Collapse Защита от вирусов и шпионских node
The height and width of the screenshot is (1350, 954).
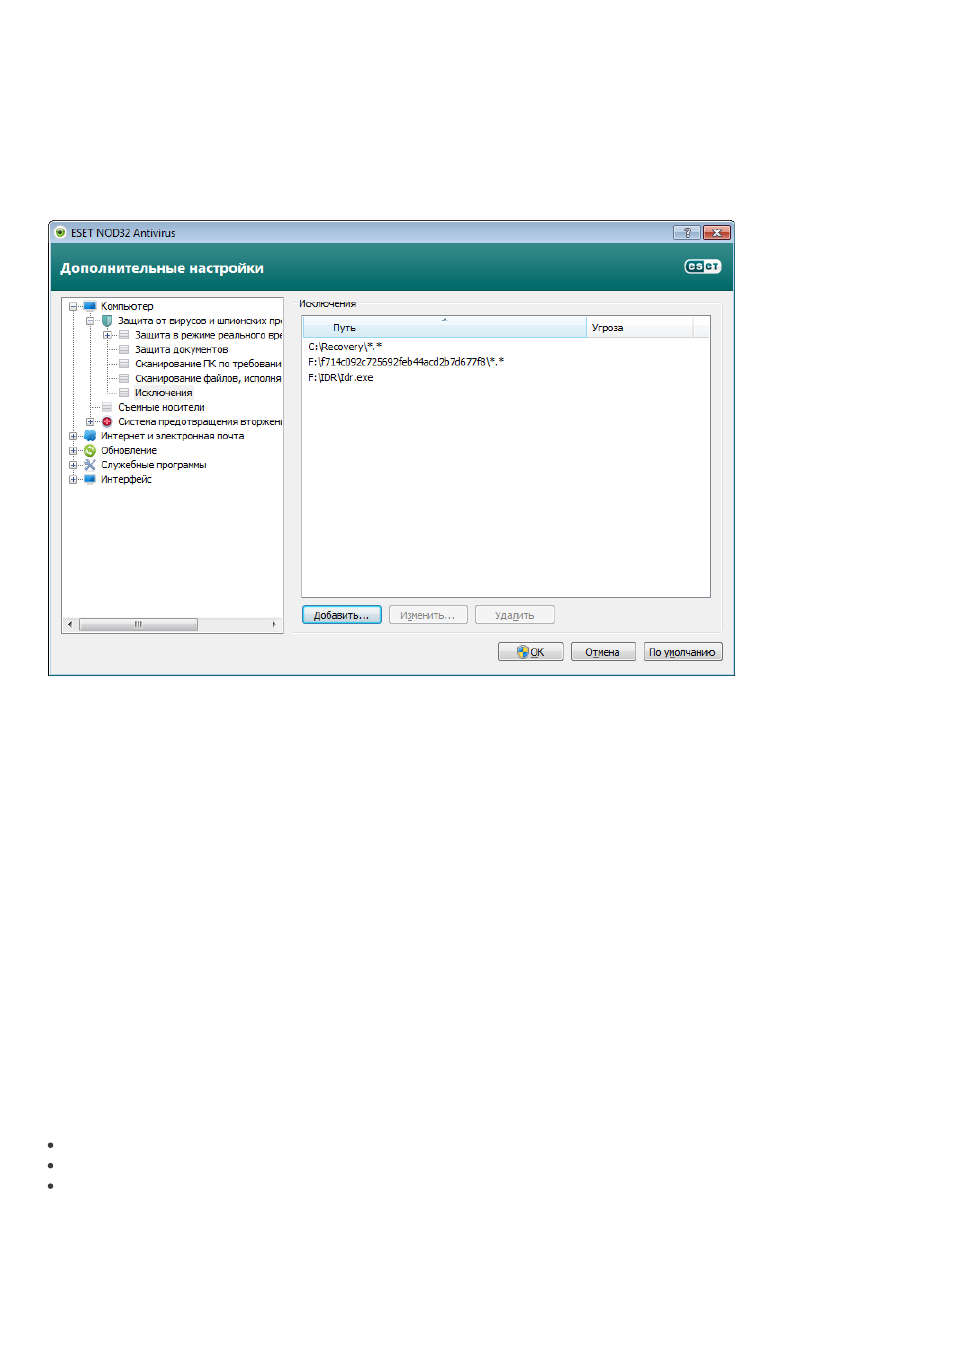click(x=90, y=321)
